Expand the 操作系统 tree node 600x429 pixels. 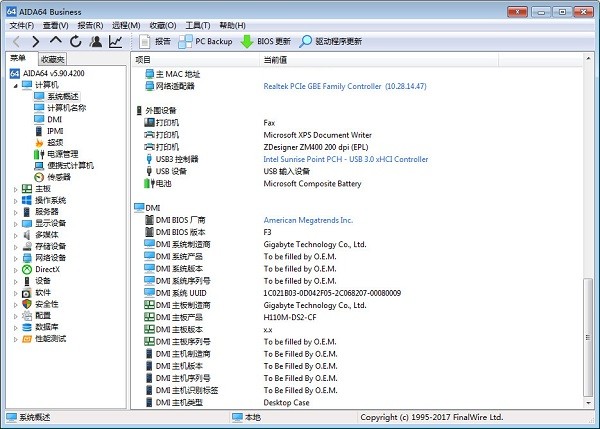[x=15, y=200]
